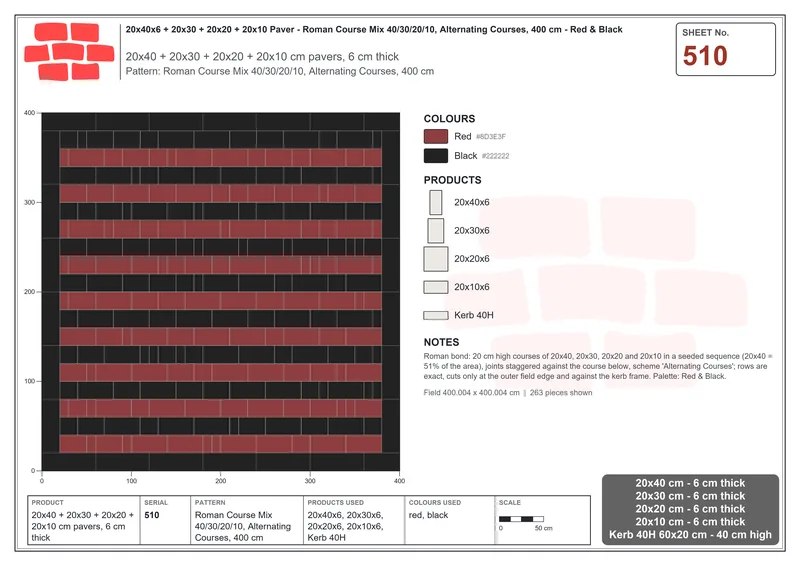Click the '20x10x6' product label
This screenshot has height=566, width=800.
click(x=471, y=287)
